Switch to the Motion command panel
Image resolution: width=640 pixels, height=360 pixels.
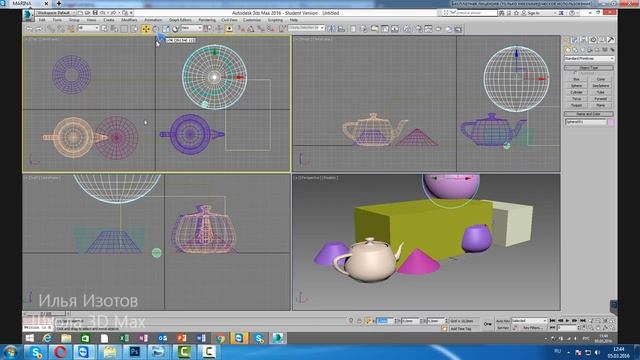point(593,40)
